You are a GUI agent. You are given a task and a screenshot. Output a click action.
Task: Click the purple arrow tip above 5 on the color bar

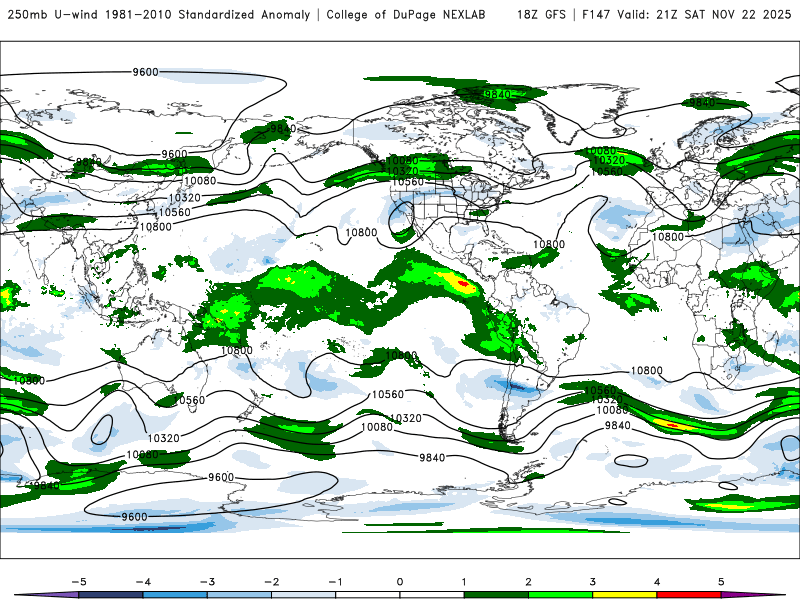tap(753, 595)
